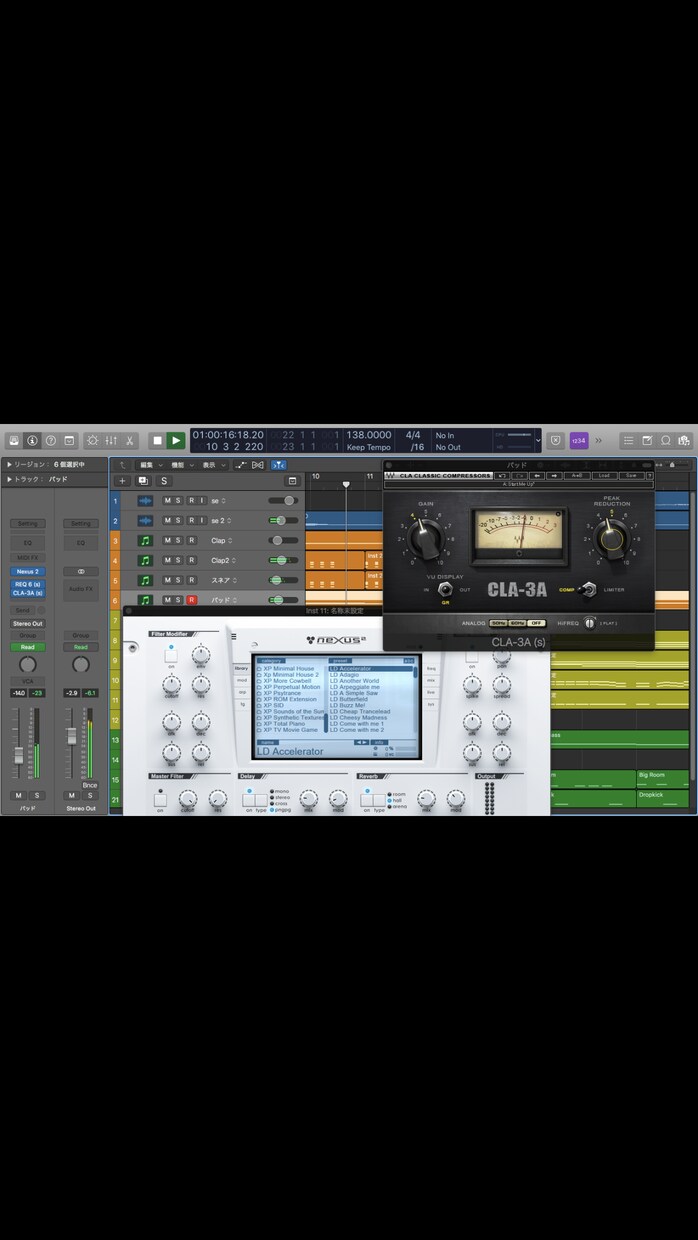Mute the スネア track
698x1240 pixels.
(x=167, y=580)
